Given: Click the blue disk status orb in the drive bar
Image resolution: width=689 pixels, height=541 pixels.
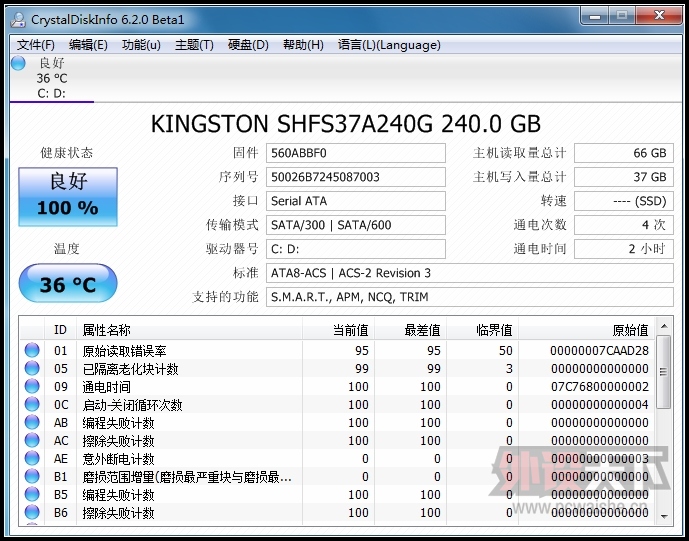Looking at the screenshot, I should (18, 63).
